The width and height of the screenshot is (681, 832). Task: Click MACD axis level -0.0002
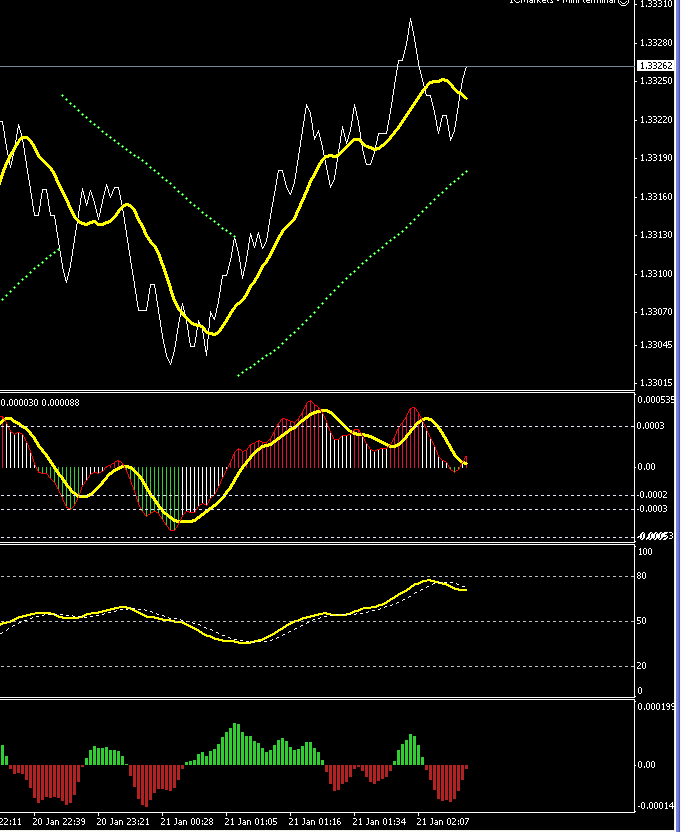652,495
